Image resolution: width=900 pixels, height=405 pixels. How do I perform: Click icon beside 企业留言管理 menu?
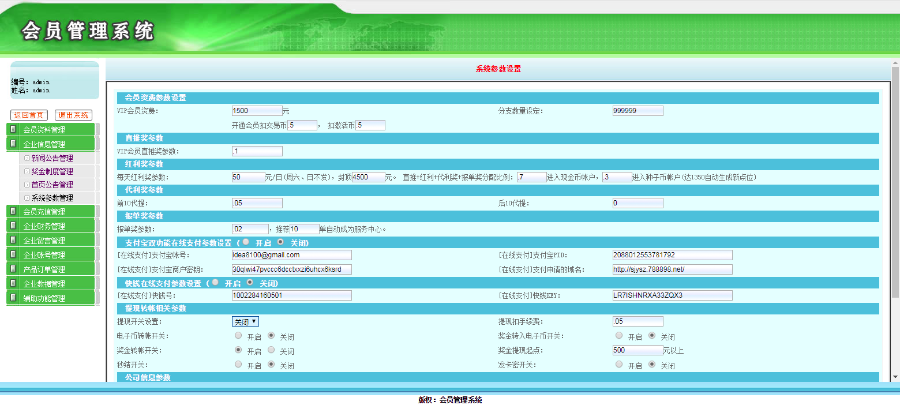[x=13, y=240]
